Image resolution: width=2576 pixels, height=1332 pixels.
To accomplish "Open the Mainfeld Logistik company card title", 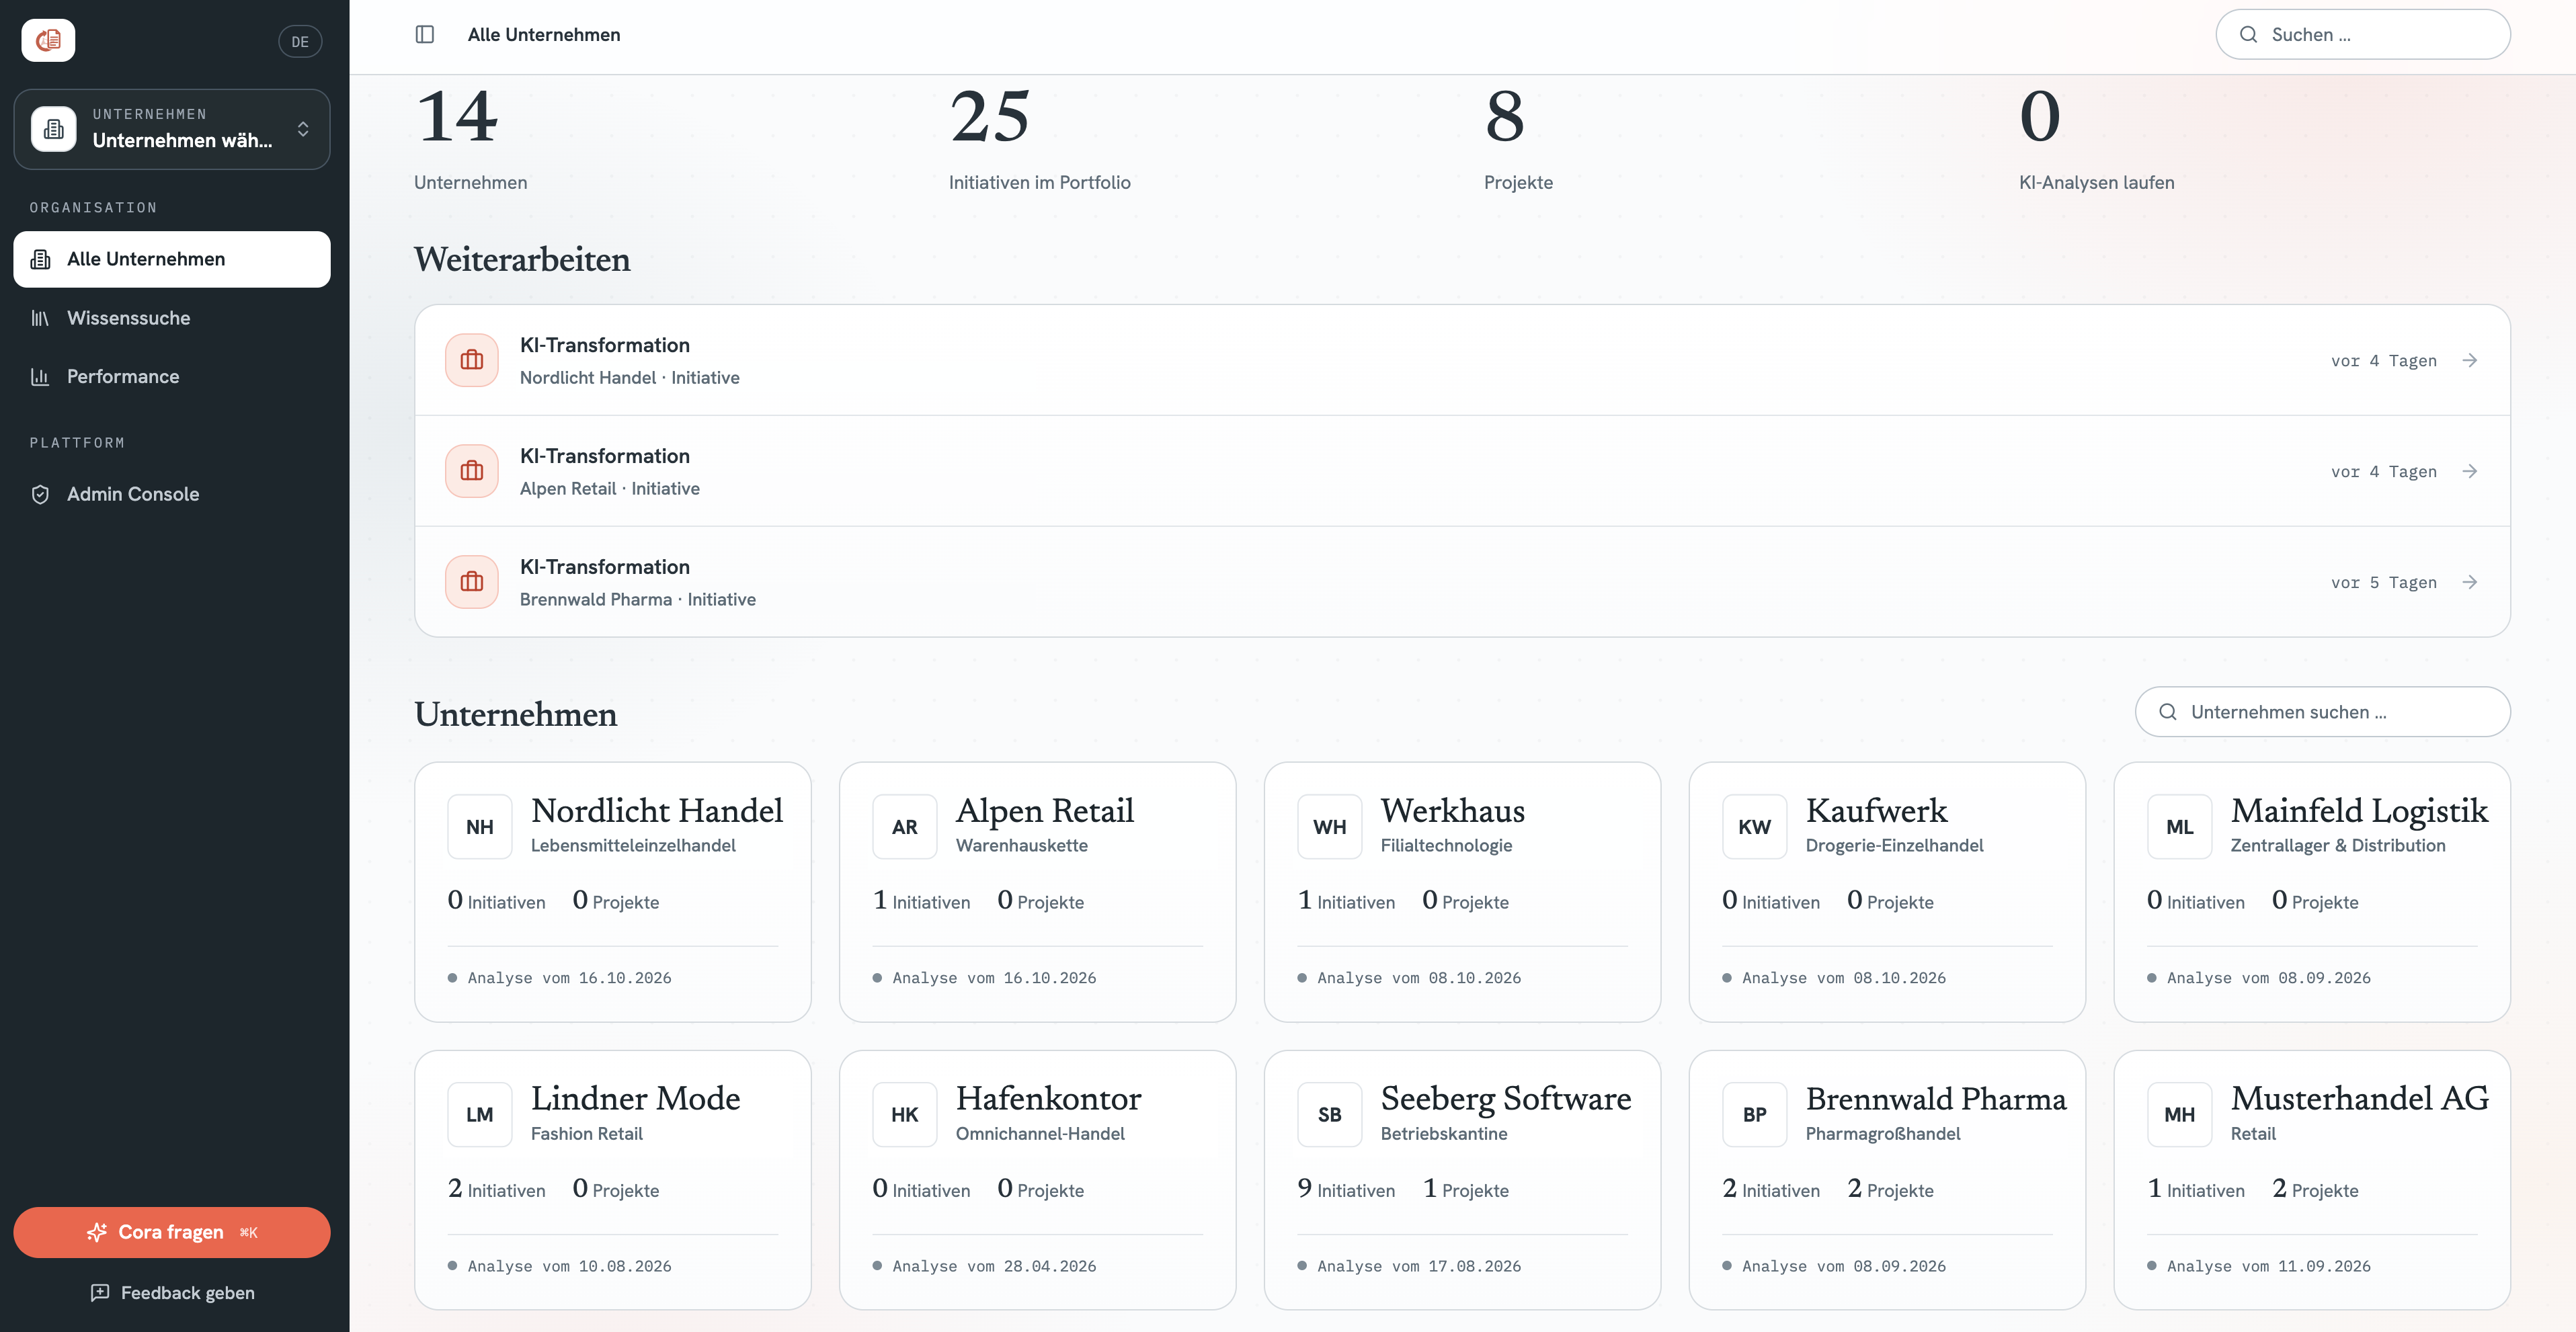I will [x=2359, y=810].
